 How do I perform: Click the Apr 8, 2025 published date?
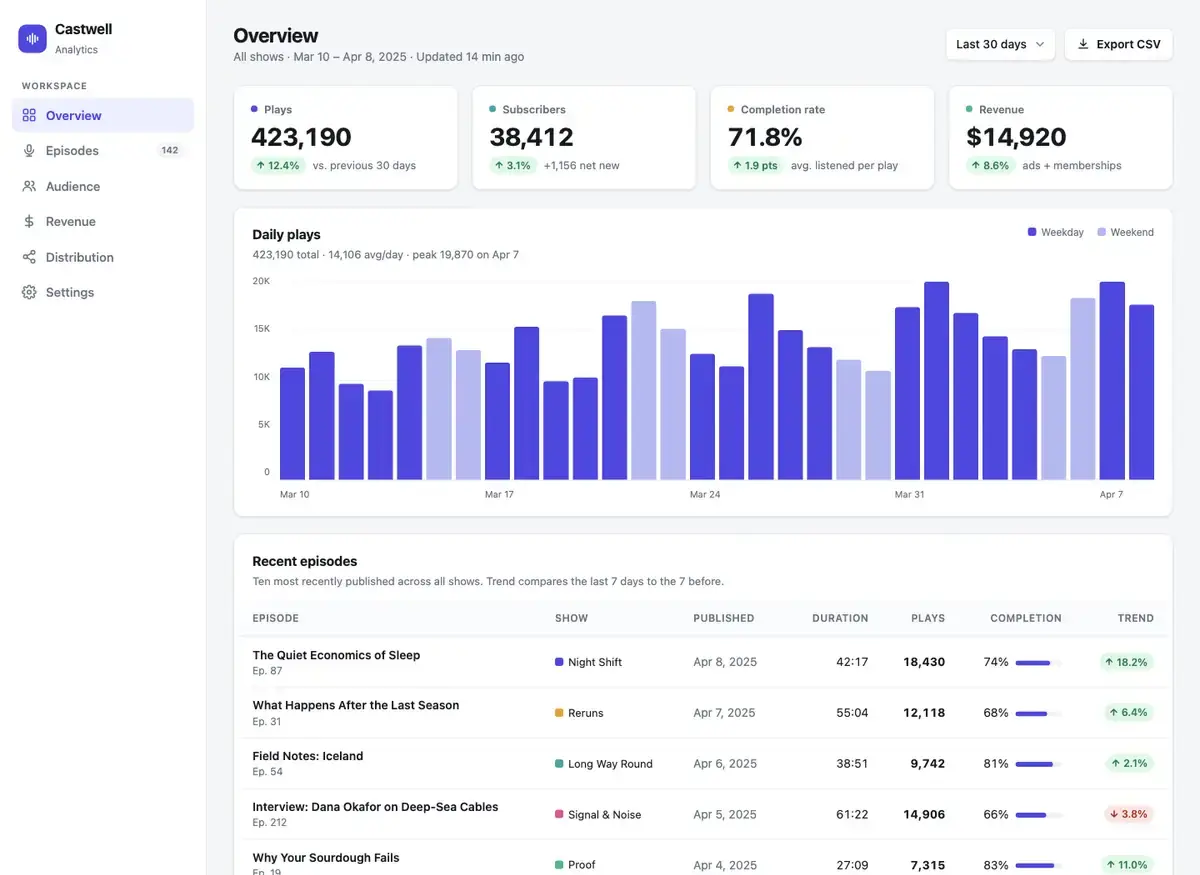pos(725,662)
